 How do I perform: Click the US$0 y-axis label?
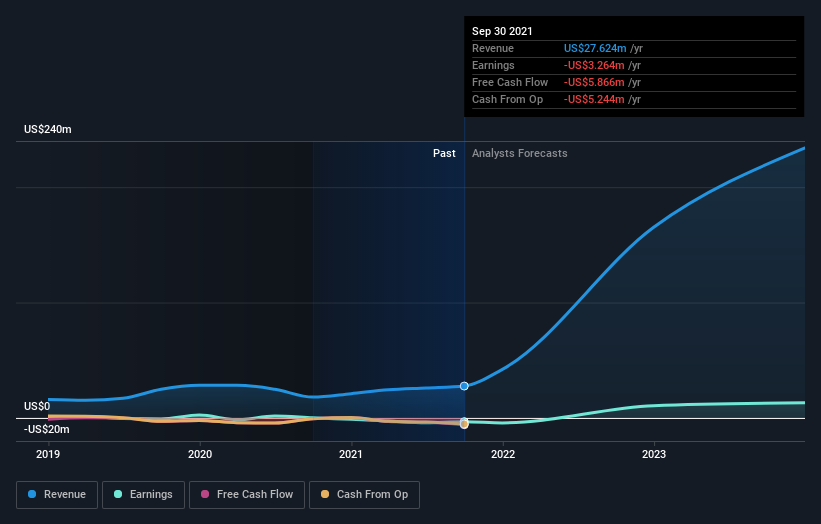pyautogui.click(x=37, y=406)
